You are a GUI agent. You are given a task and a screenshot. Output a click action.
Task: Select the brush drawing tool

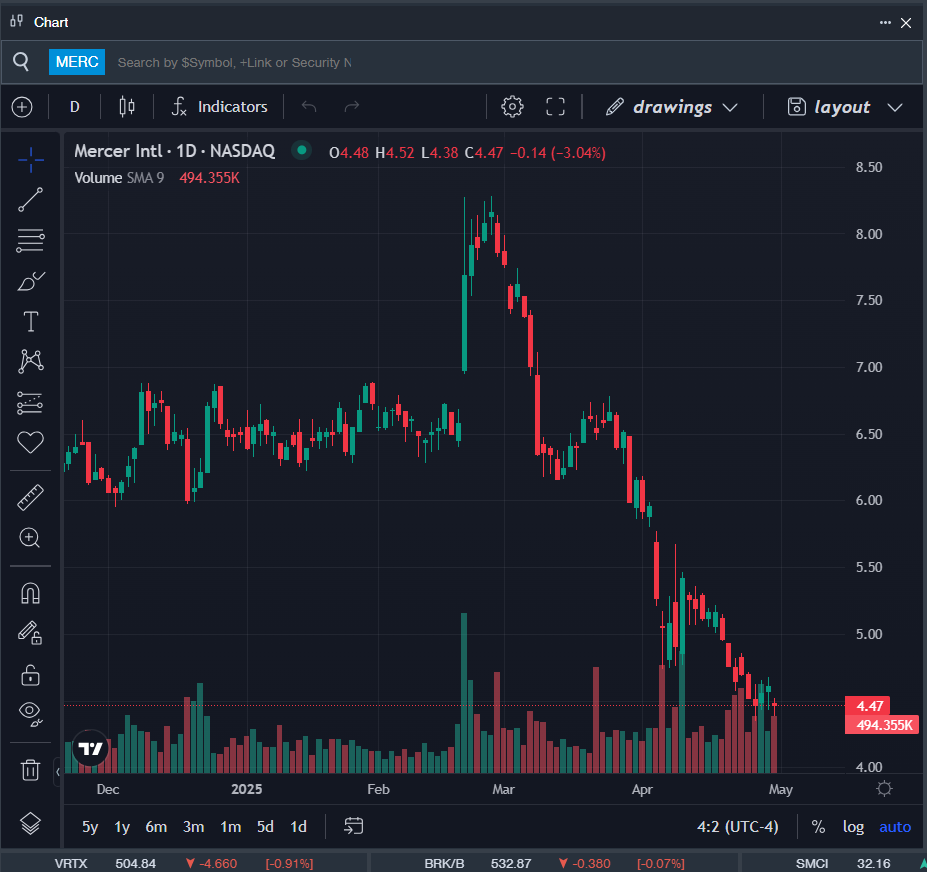[x=31, y=281]
